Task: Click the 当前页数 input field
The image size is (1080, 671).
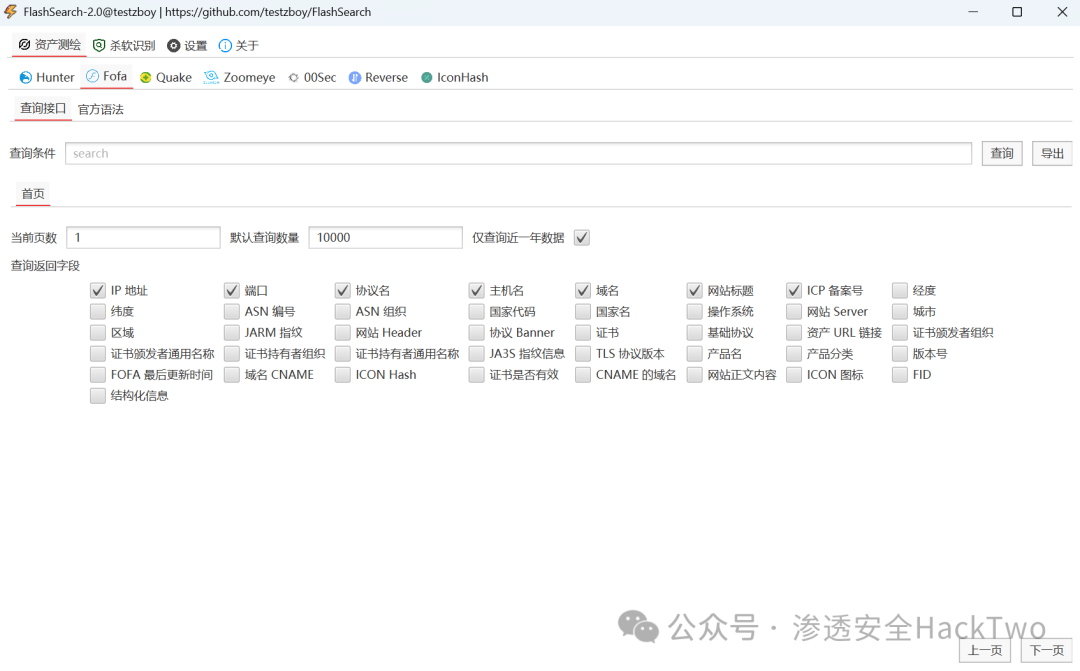Action: point(143,237)
